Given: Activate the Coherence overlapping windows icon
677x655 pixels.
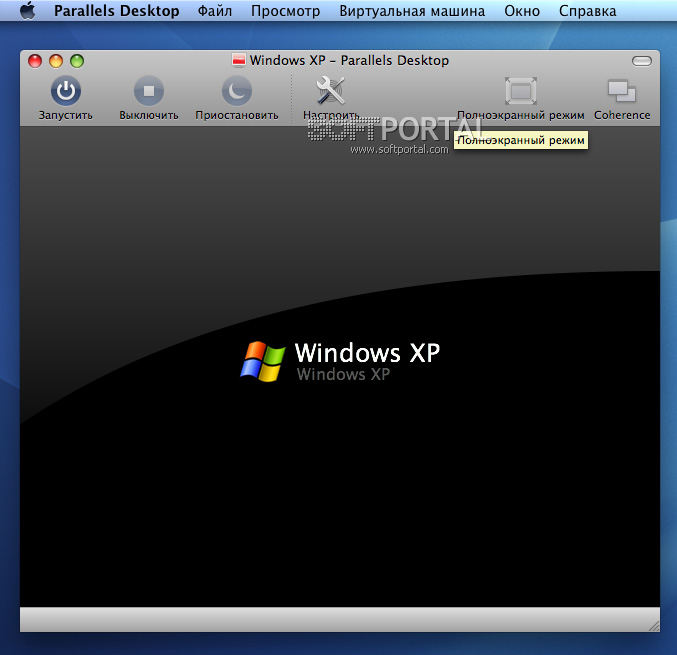Looking at the screenshot, I should (622, 91).
